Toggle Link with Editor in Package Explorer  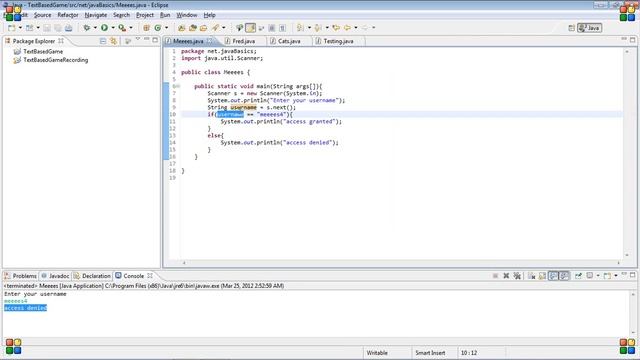pos(113,41)
